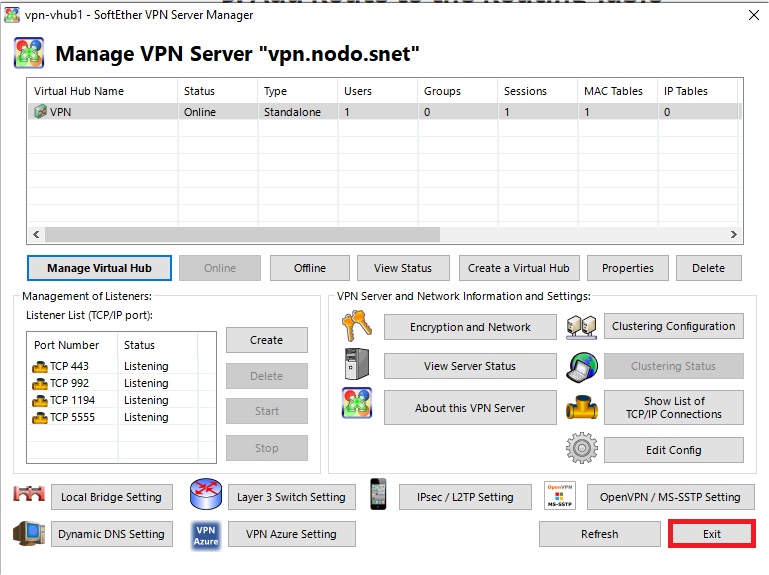Click the Port Number column header

coord(72,345)
